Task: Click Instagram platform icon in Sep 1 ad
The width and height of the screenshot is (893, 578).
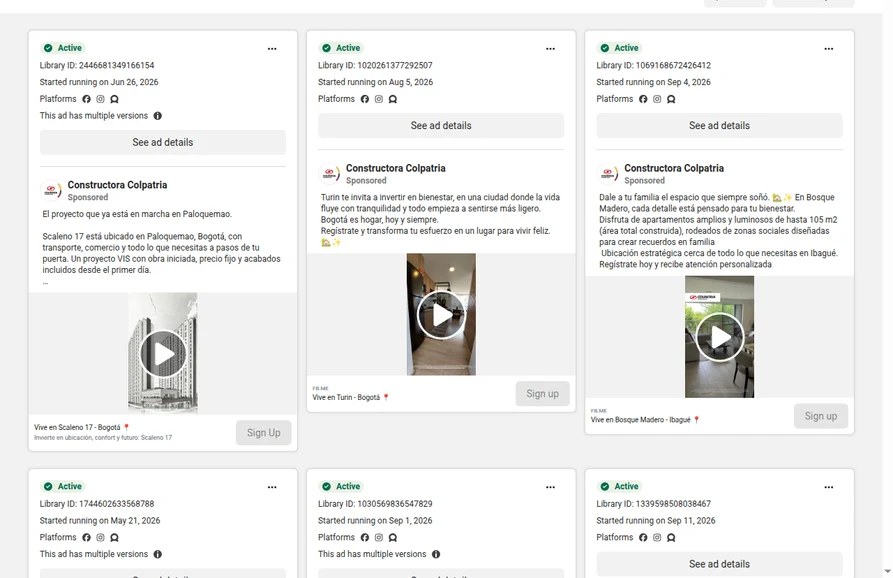Action: (379, 538)
